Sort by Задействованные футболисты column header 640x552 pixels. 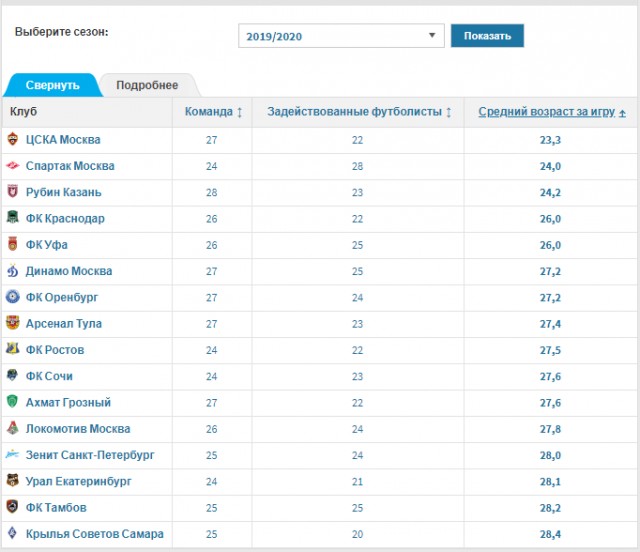[x=354, y=111]
